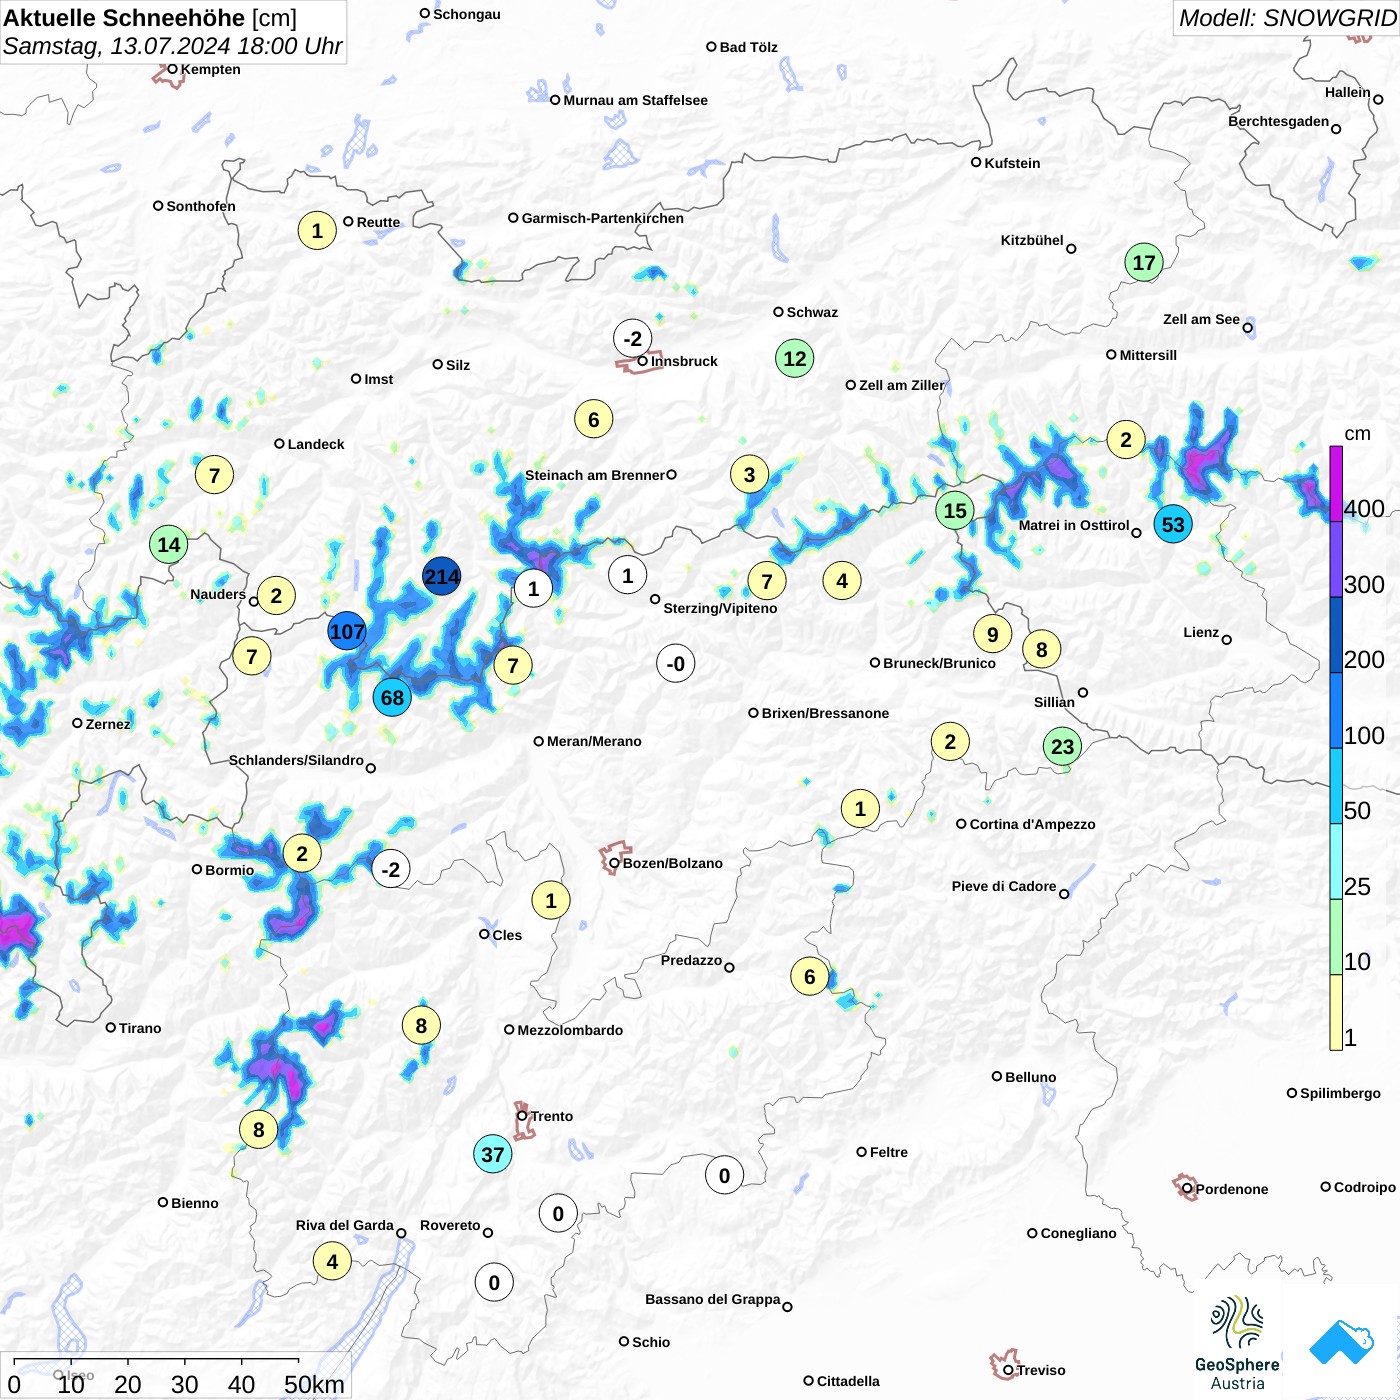Click the 2 marker beside Nauders
This screenshot has width=1400, height=1400.
(x=276, y=597)
